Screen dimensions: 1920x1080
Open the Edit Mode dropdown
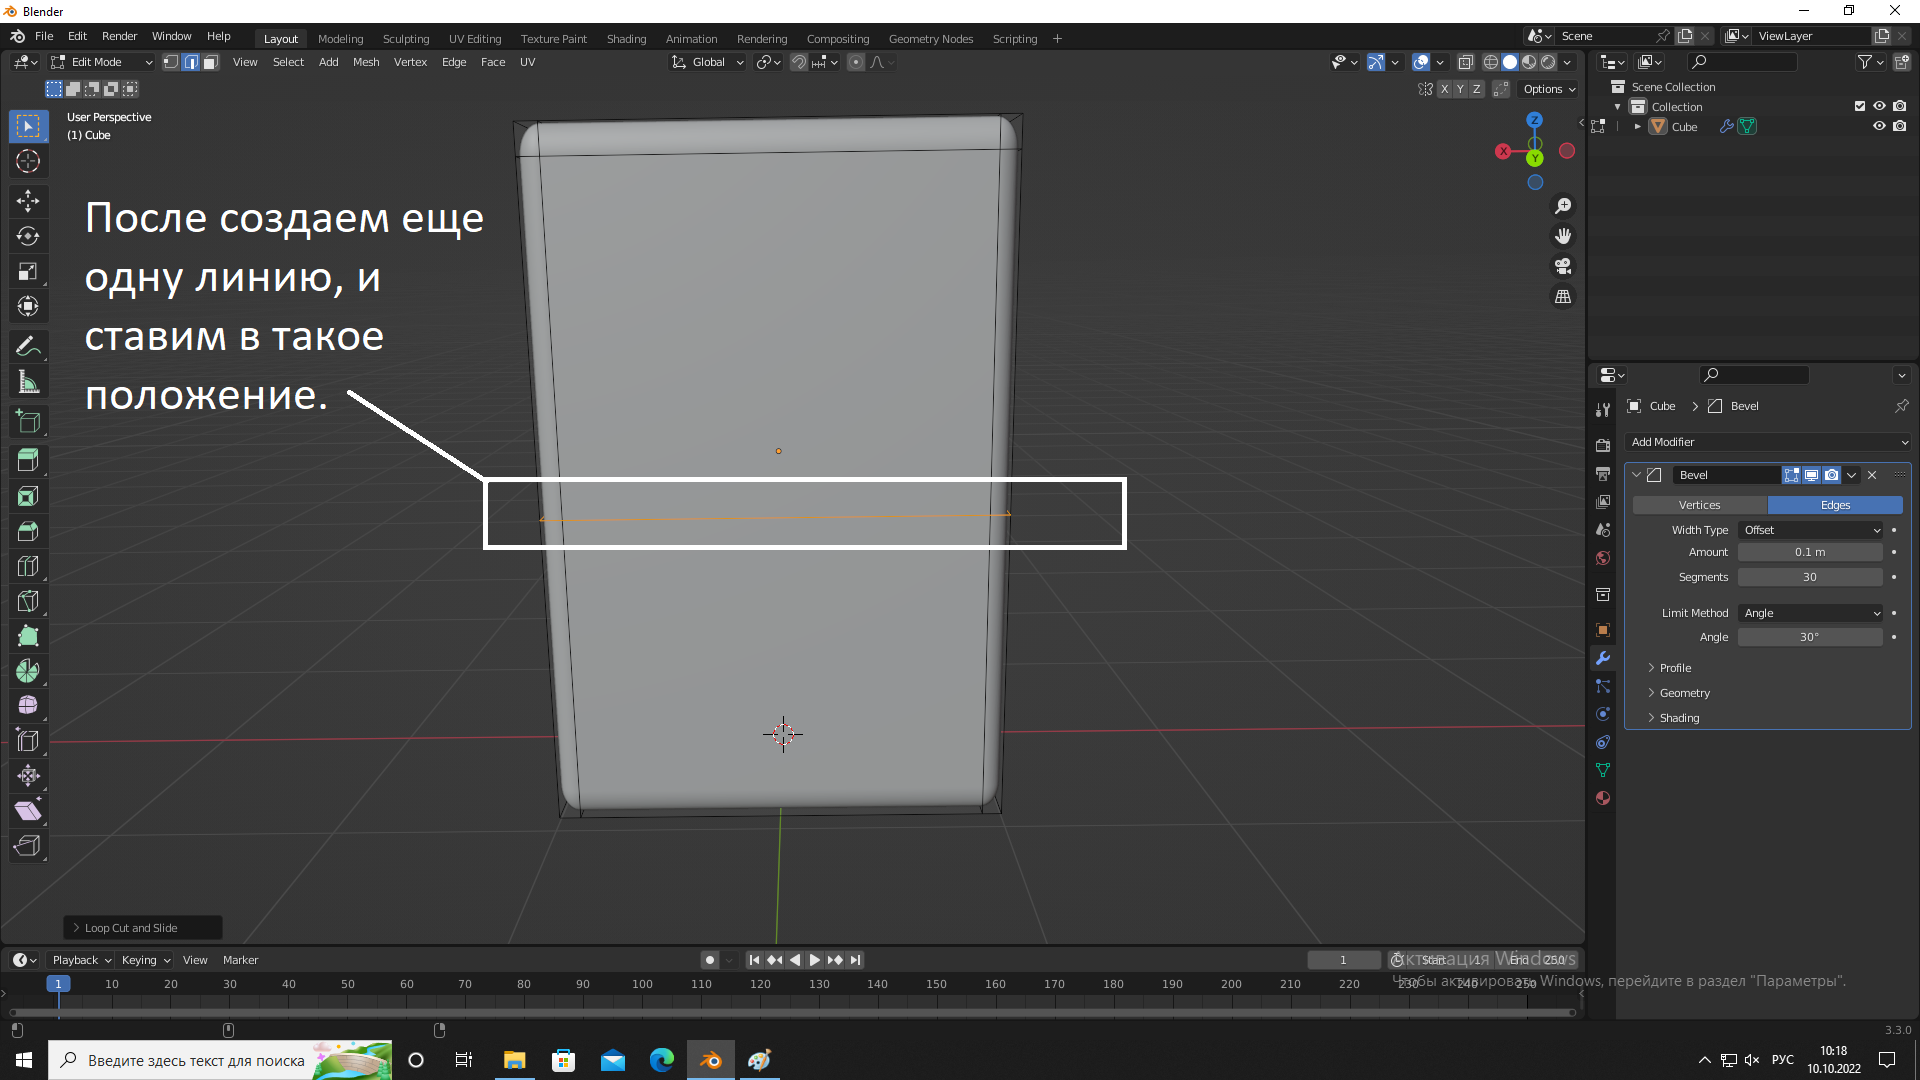[x=101, y=62]
